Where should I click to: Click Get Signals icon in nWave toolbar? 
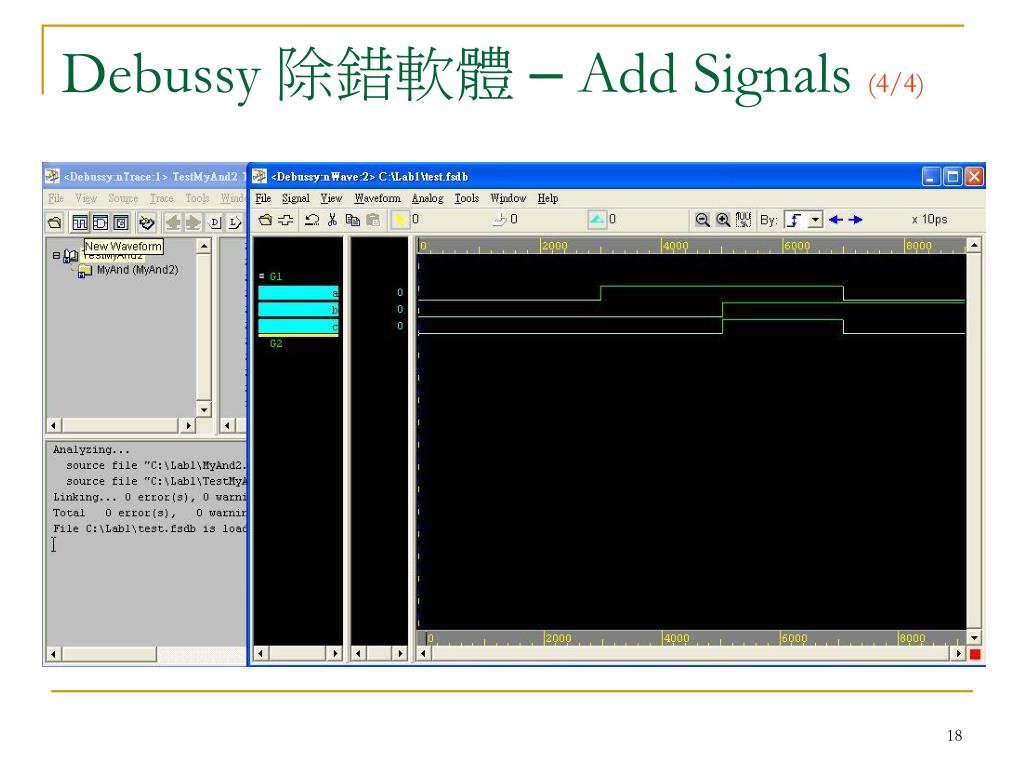tap(285, 220)
